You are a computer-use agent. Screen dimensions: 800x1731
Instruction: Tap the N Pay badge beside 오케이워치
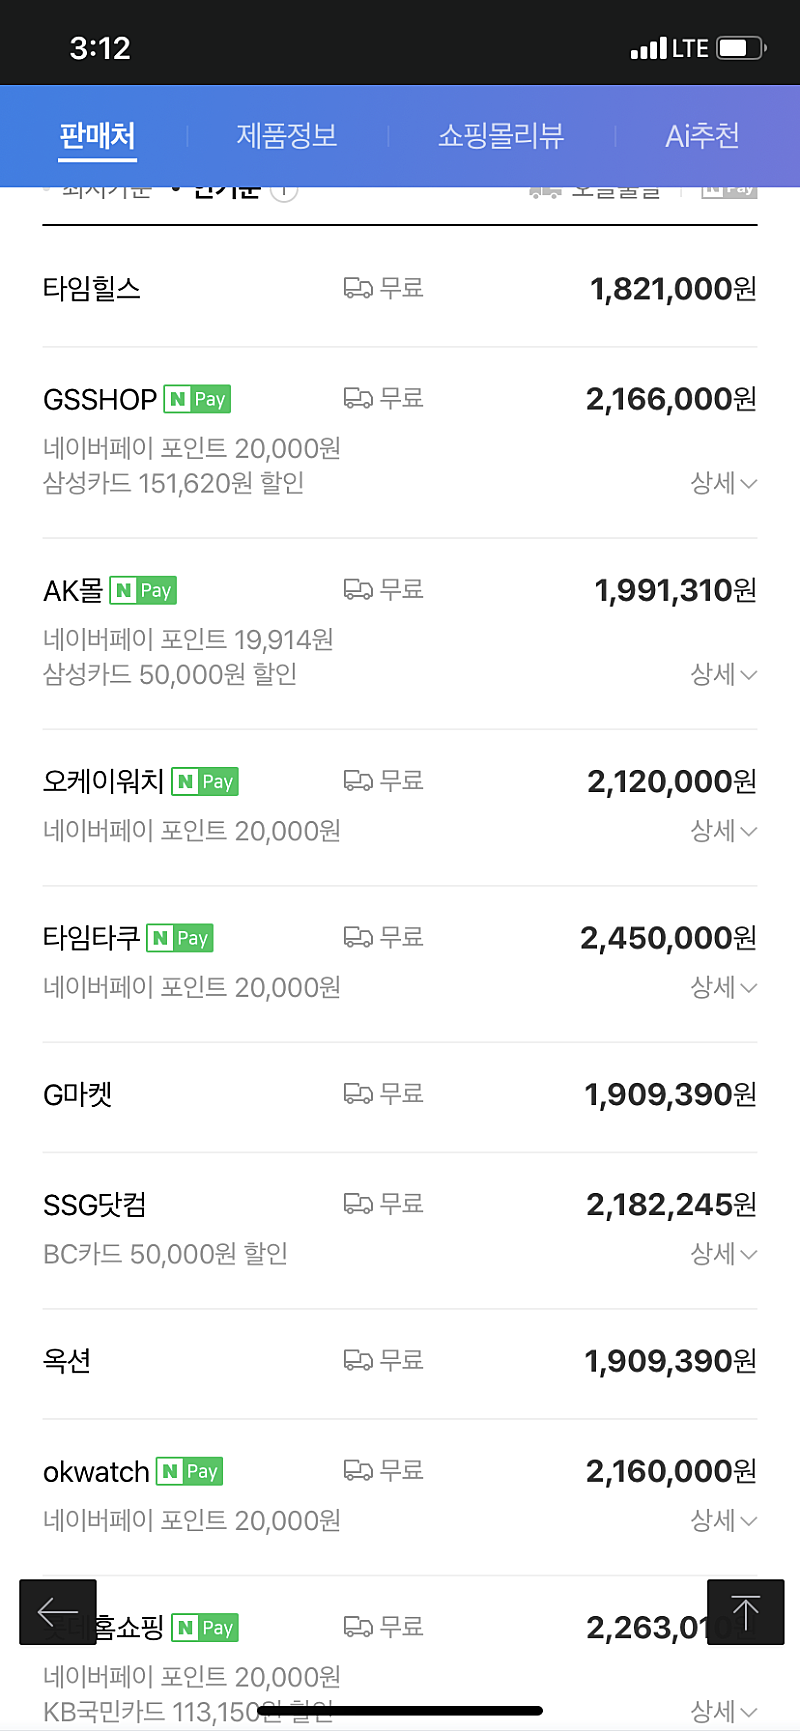205,781
